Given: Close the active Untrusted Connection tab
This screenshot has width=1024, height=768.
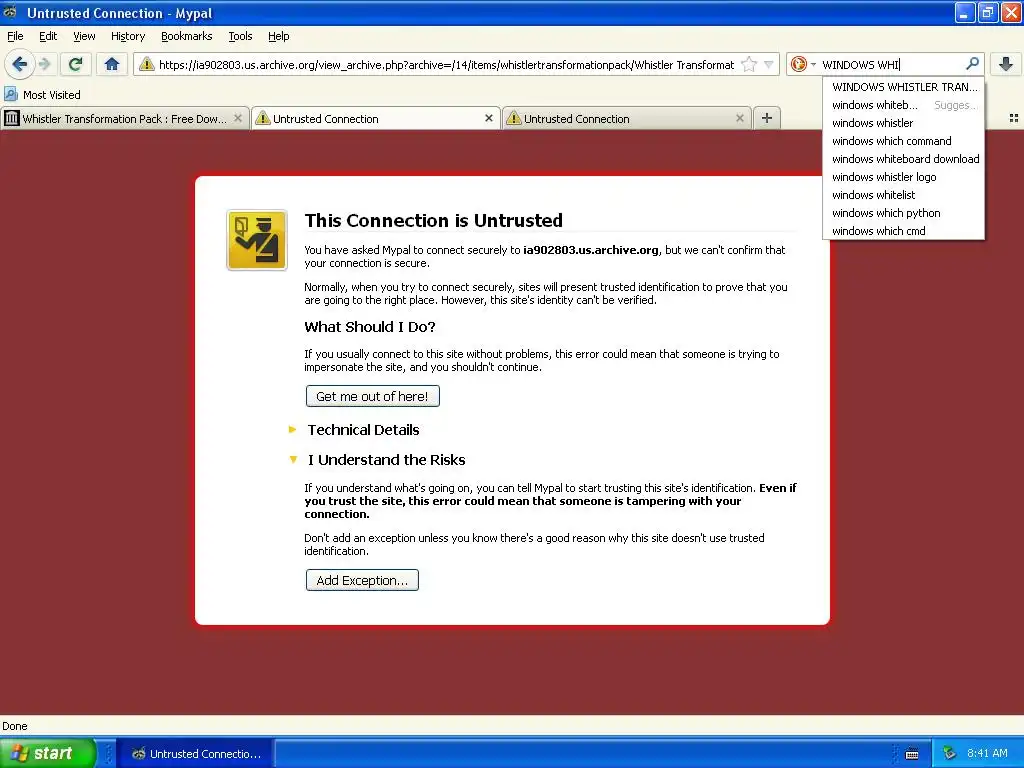Looking at the screenshot, I should (x=488, y=118).
